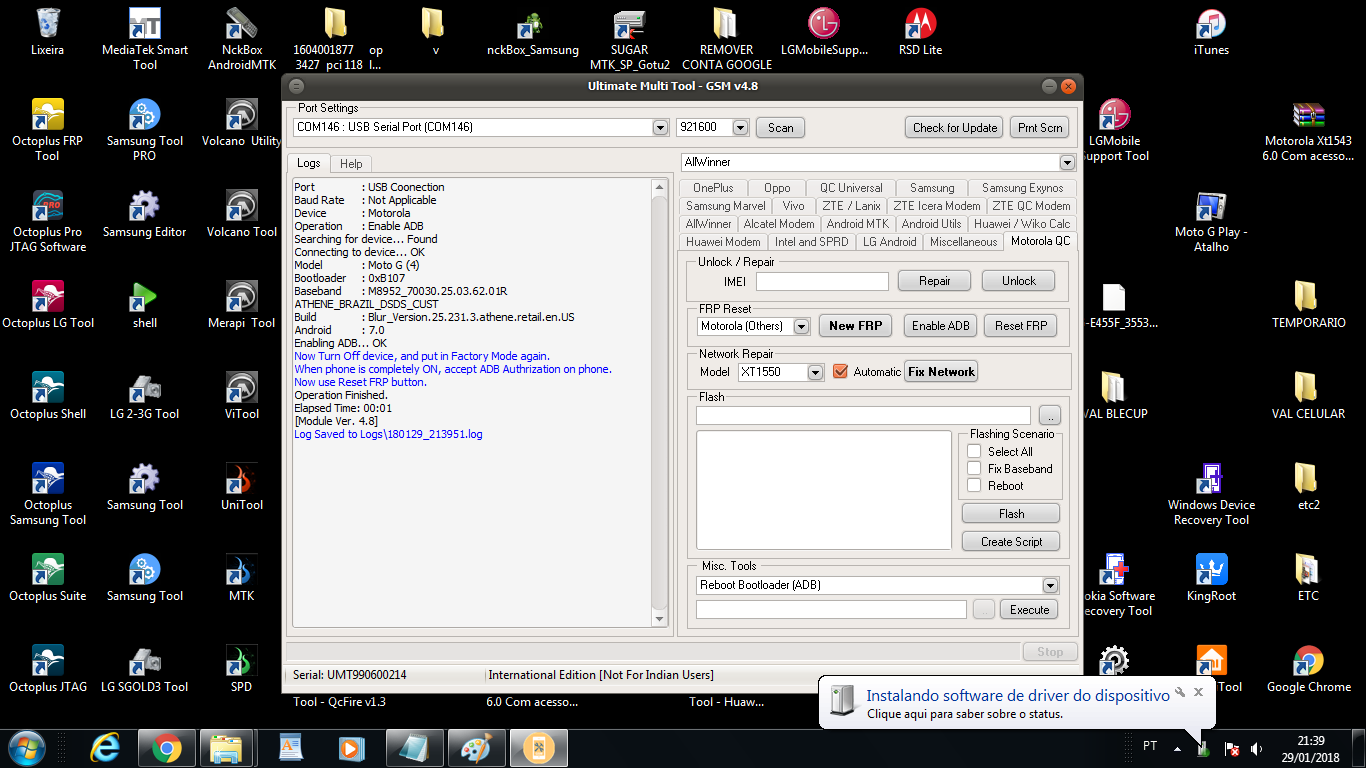Enable the Reboot flashing checkbox
Viewport: 1366px width, 768px height.
click(974, 486)
